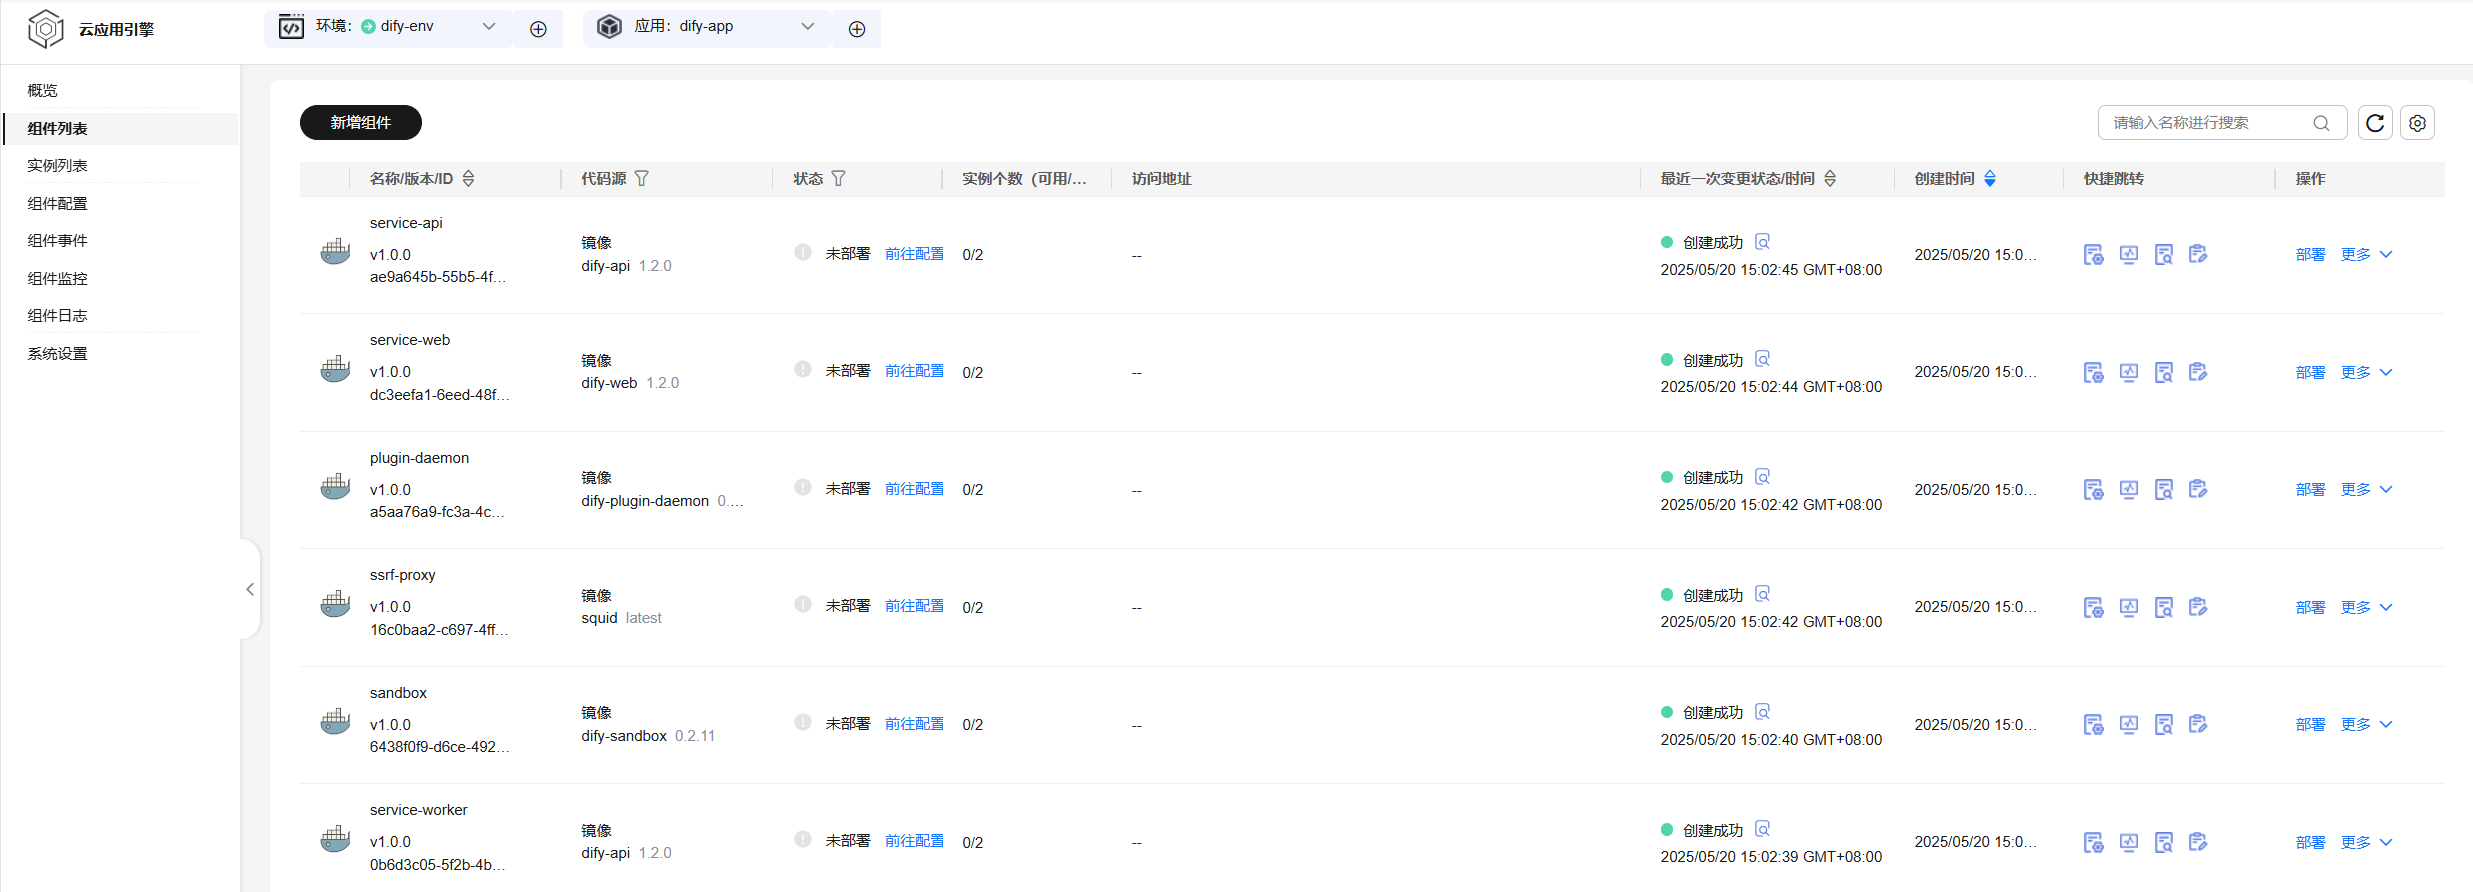
Task: Sort by 名称/版本/ID column
Action: (x=468, y=179)
